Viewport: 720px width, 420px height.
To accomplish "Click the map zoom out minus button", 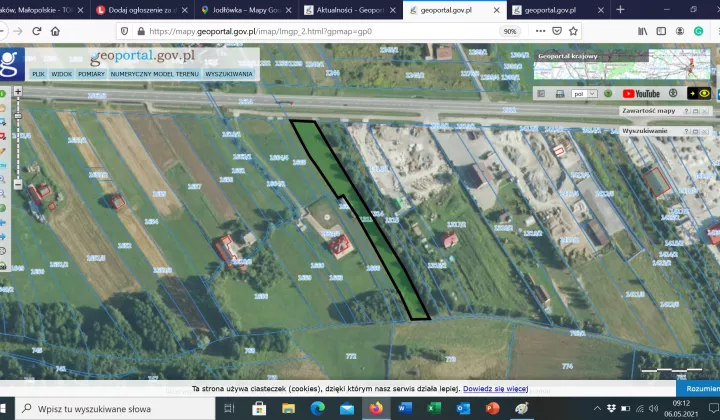I will click(x=18, y=185).
